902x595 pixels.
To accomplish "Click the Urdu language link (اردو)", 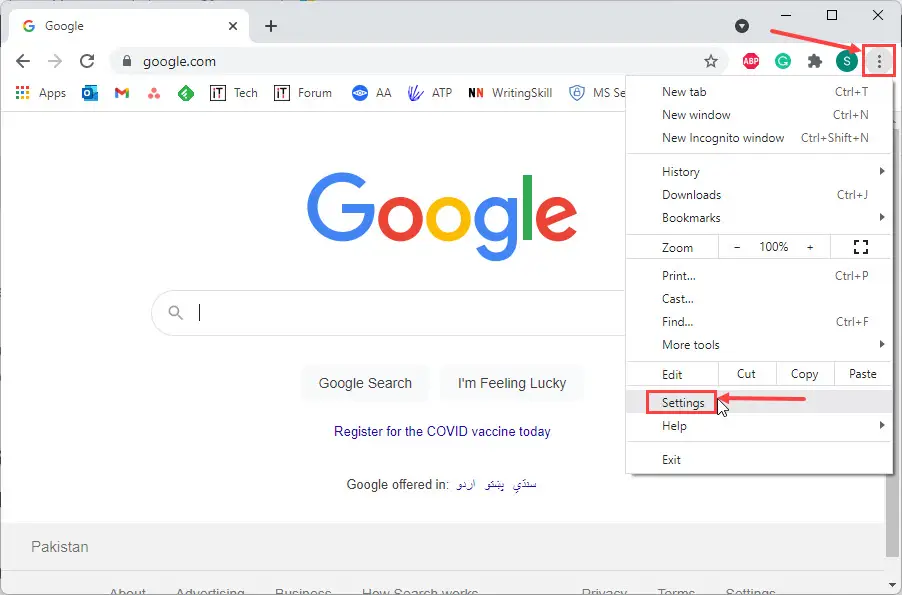I will pyautogui.click(x=466, y=485).
